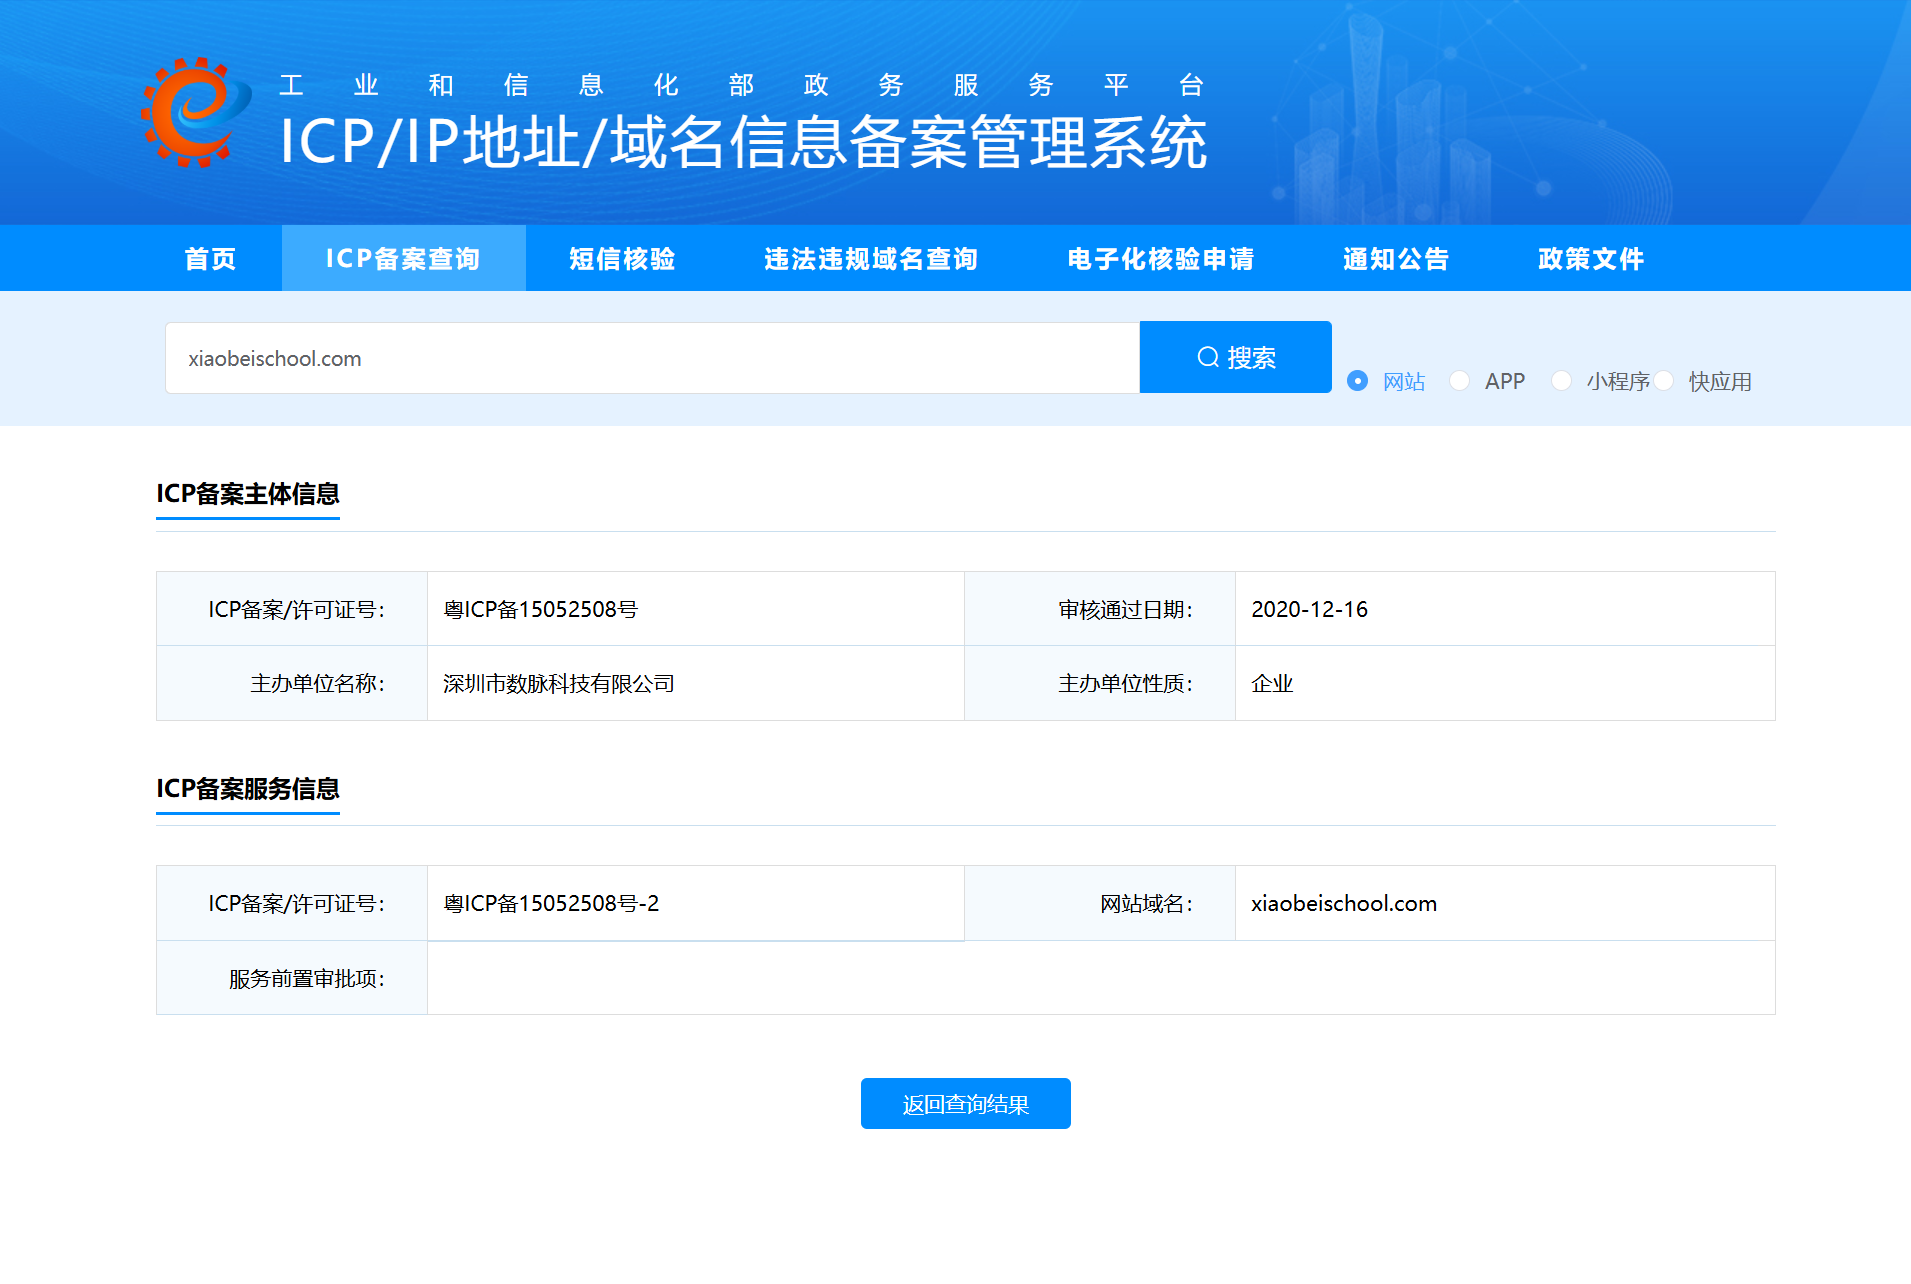Select the APP radio button
Screen dimensions: 1911x1284
click(1459, 381)
